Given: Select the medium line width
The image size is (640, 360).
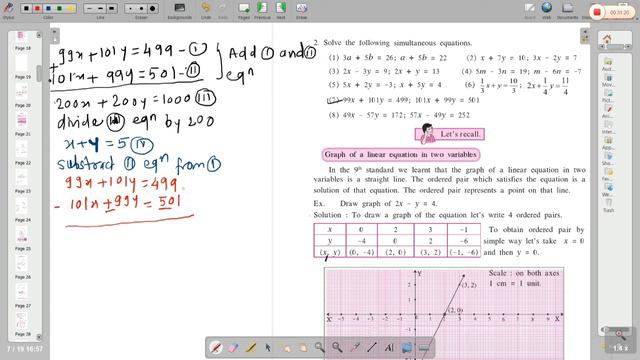Looking at the screenshot, I should (100, 8).
